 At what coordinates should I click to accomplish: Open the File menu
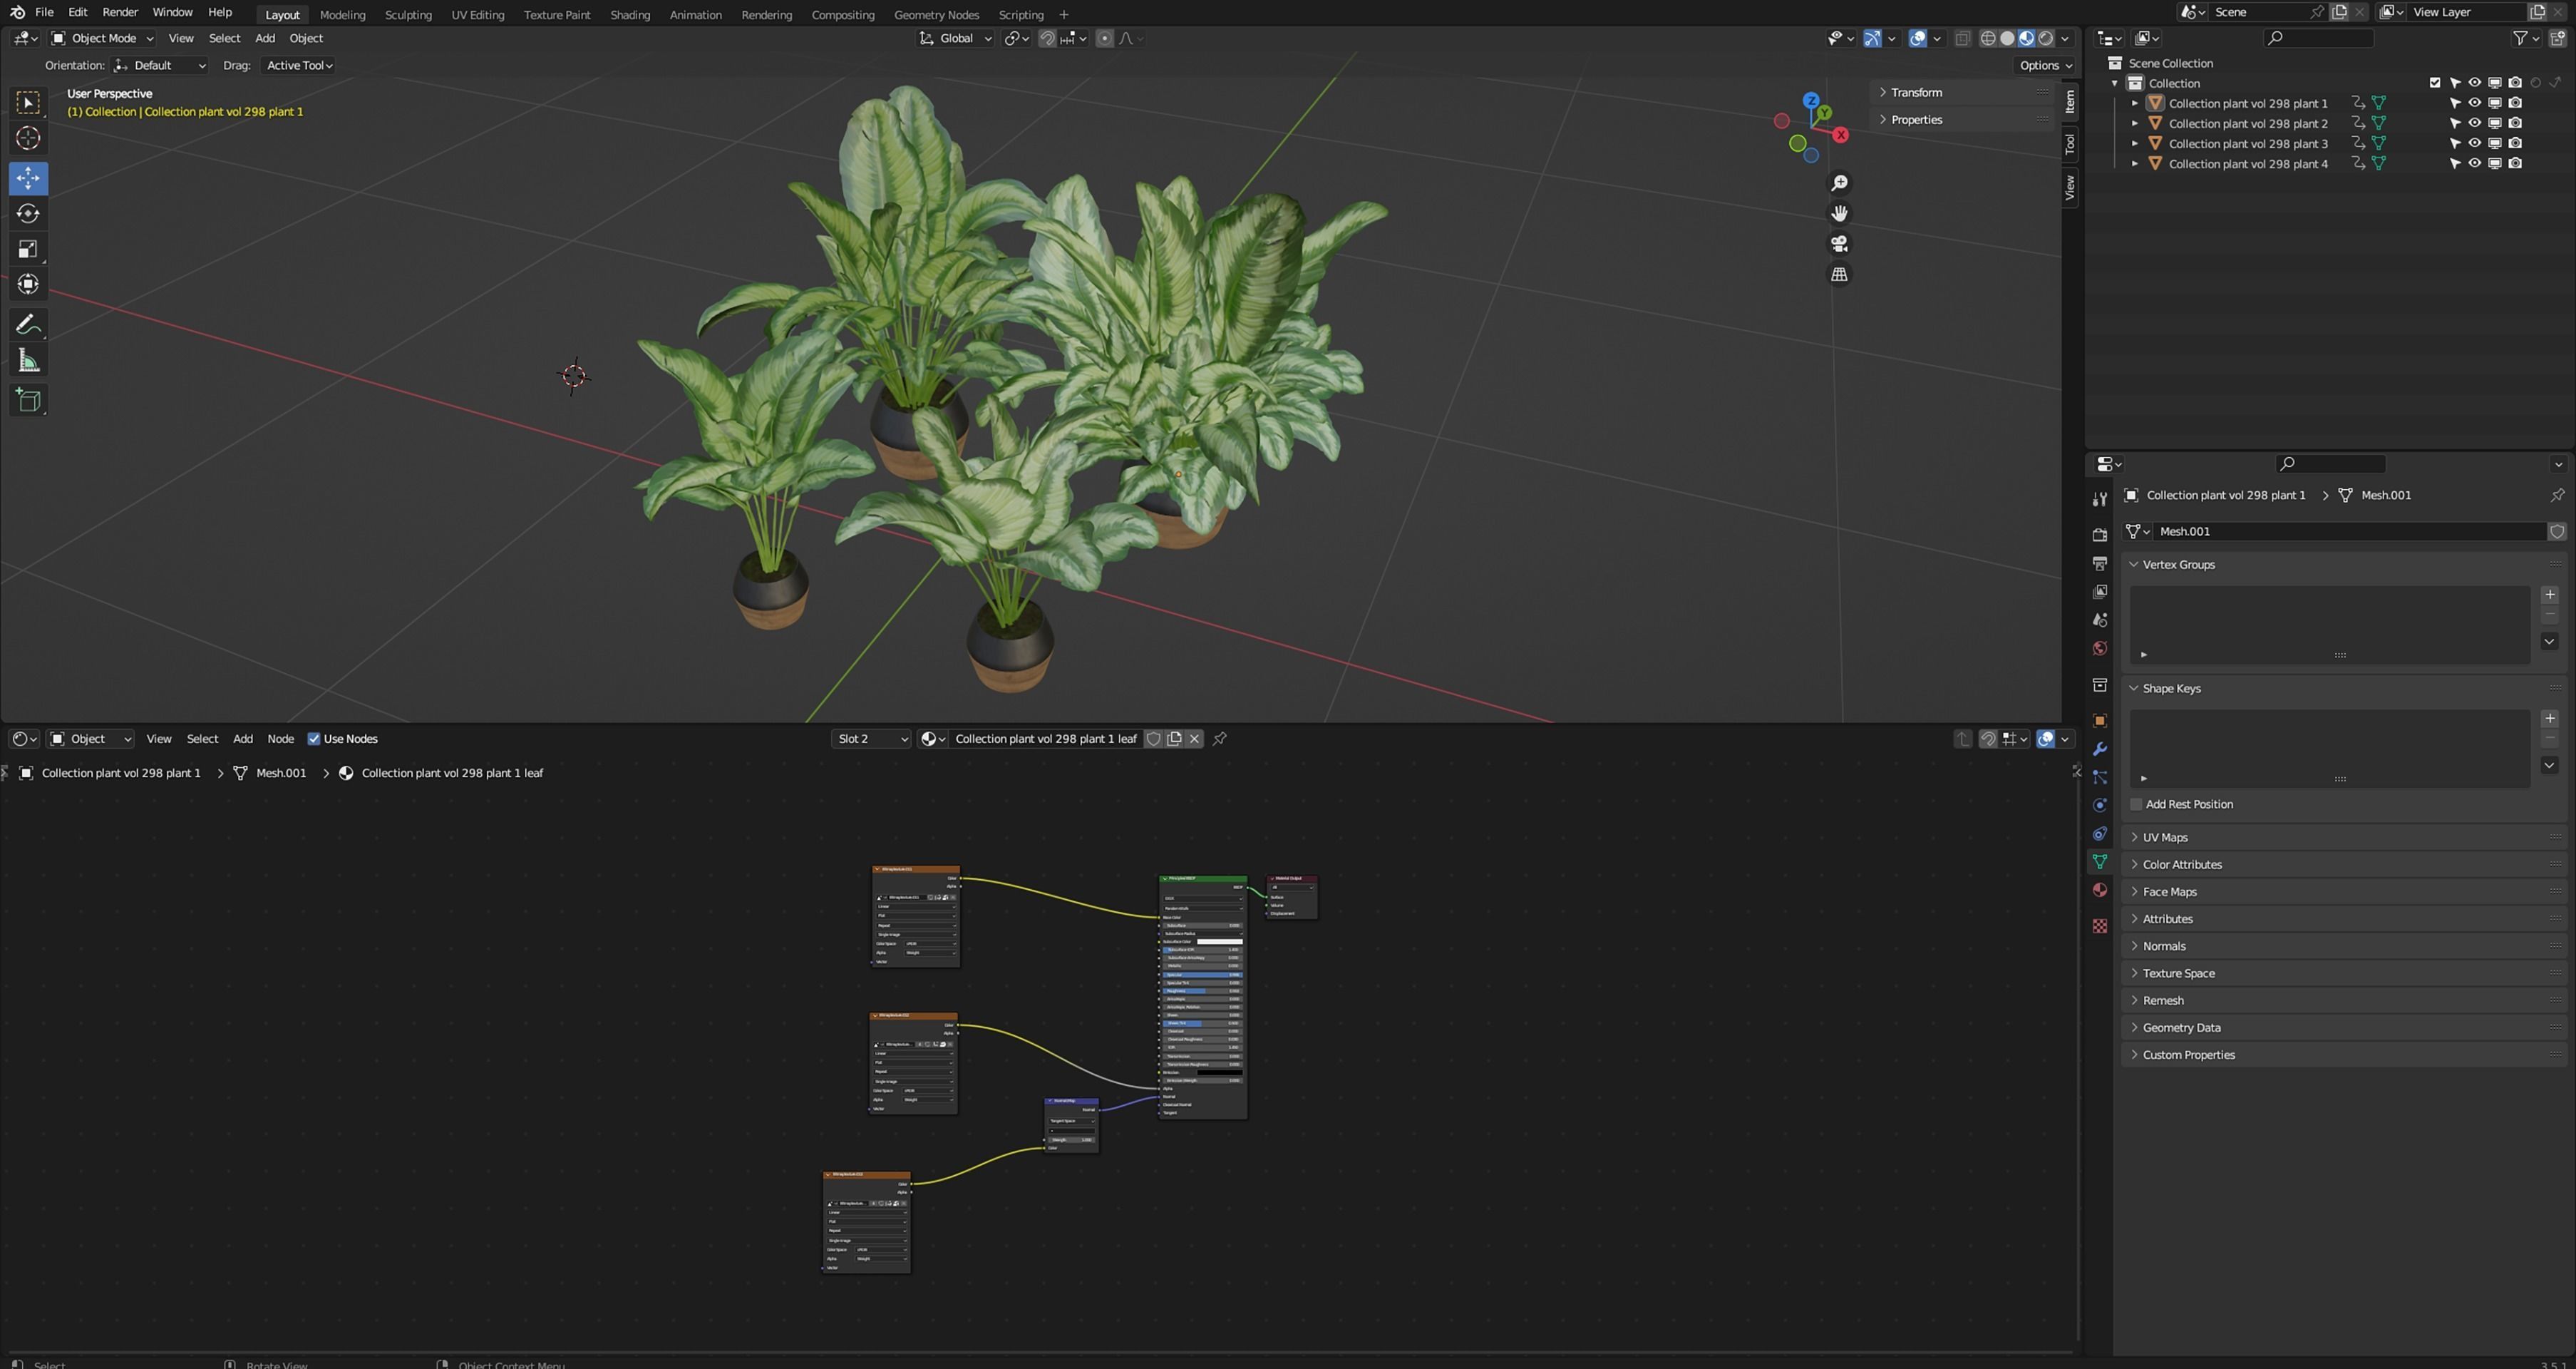(x=44, y=12)
